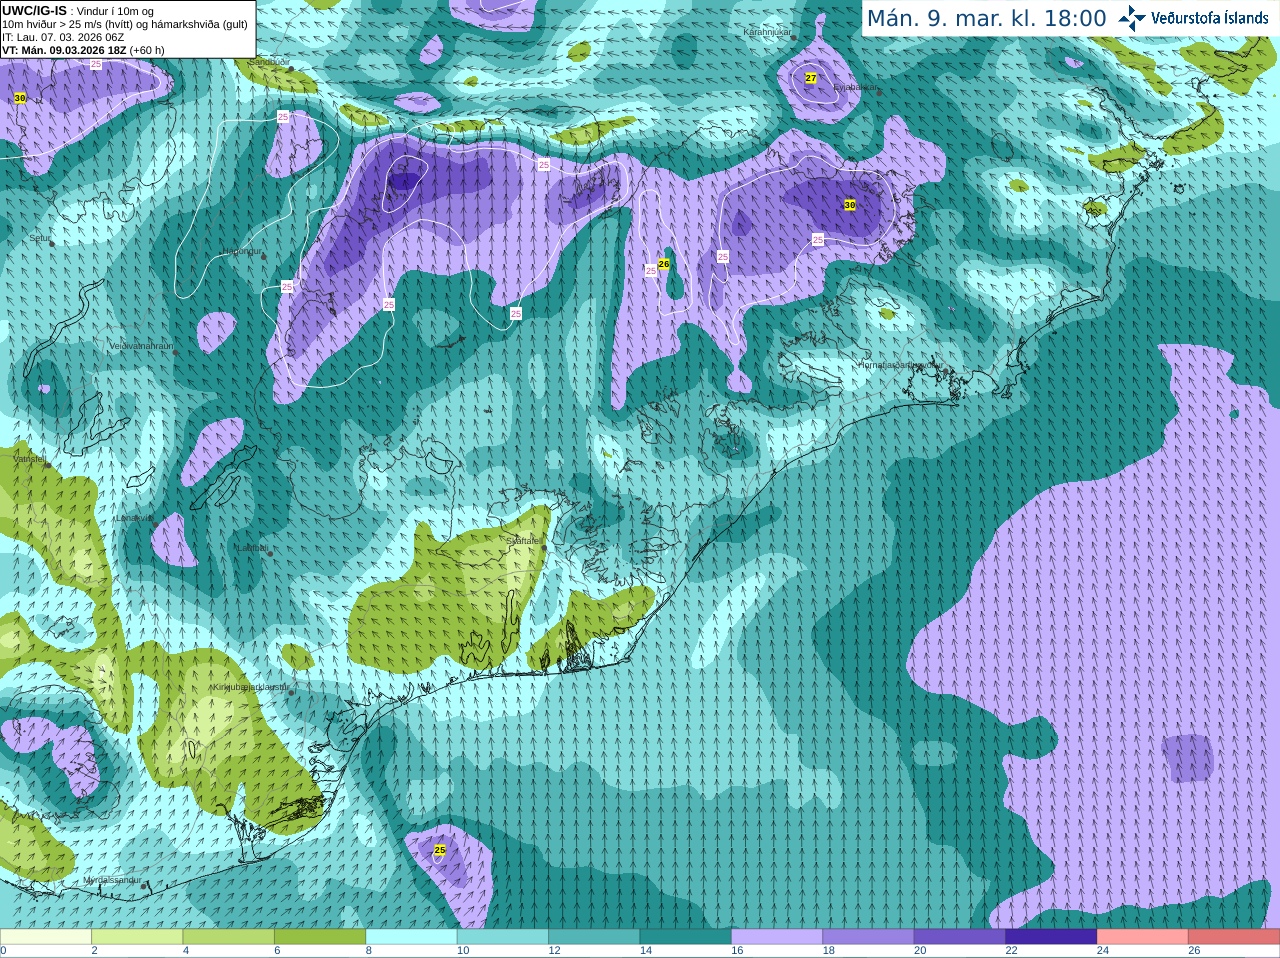Click the IT: Lau. 07. 03. 2026 06Z line
This screenshot has width=1280, height=958.
point(63,37)
